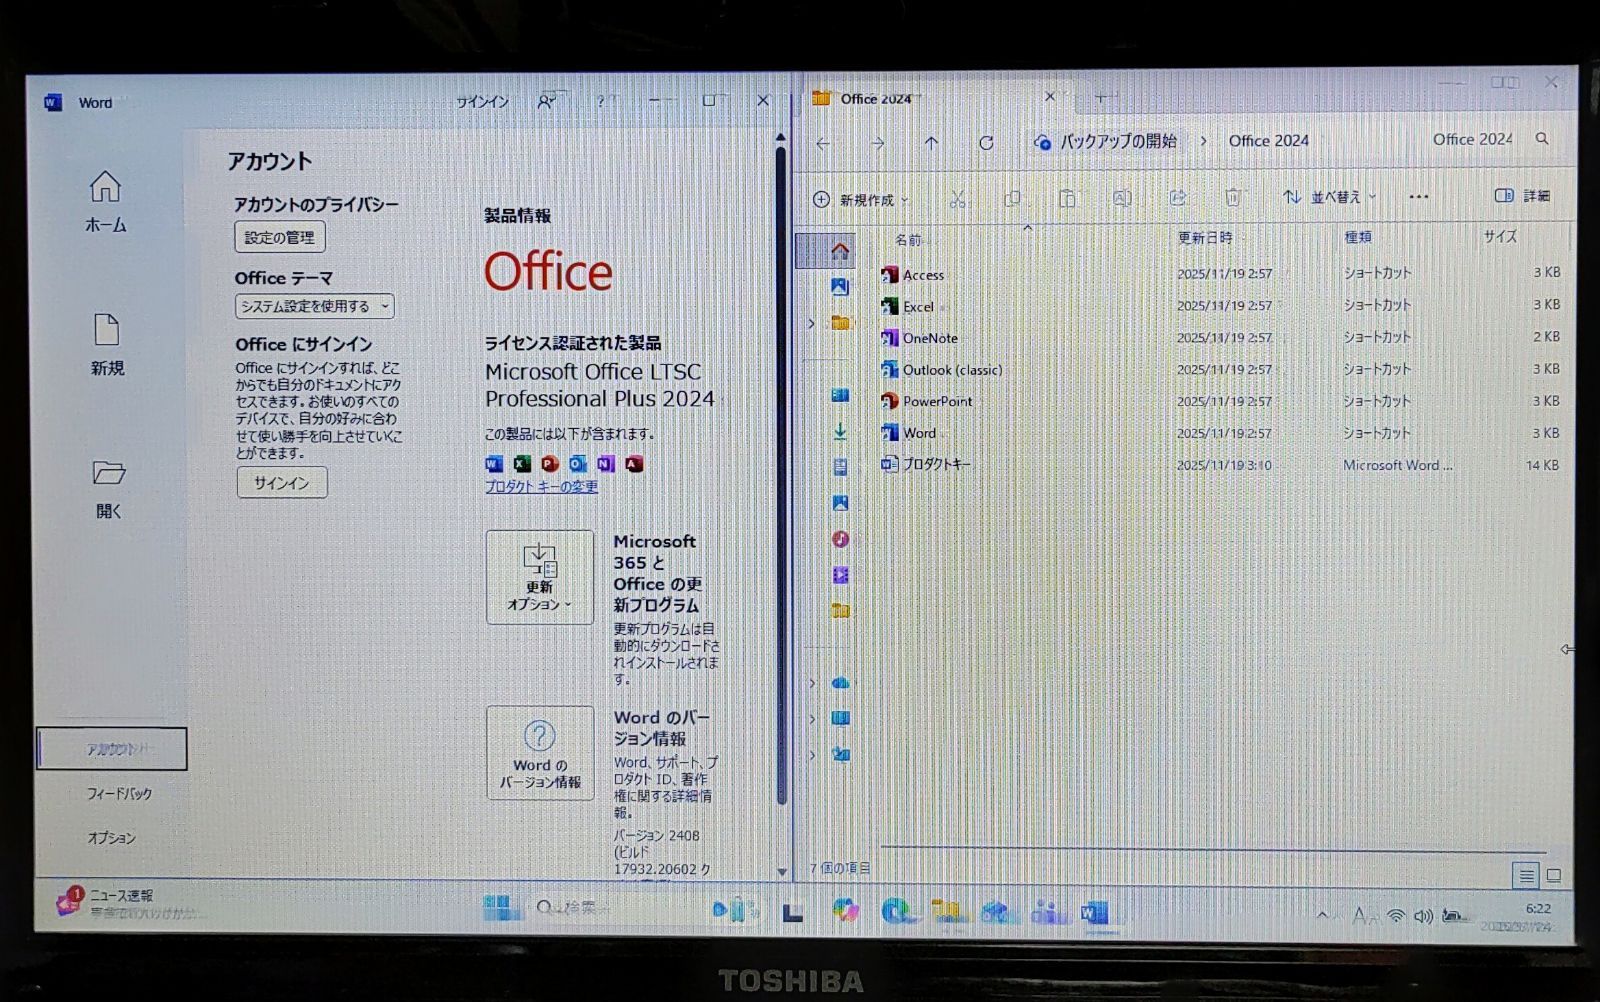Screen dimensions: 1600x1002
Task: Expand the chevron after バックアップの開始
Action: coord(1203,141)
